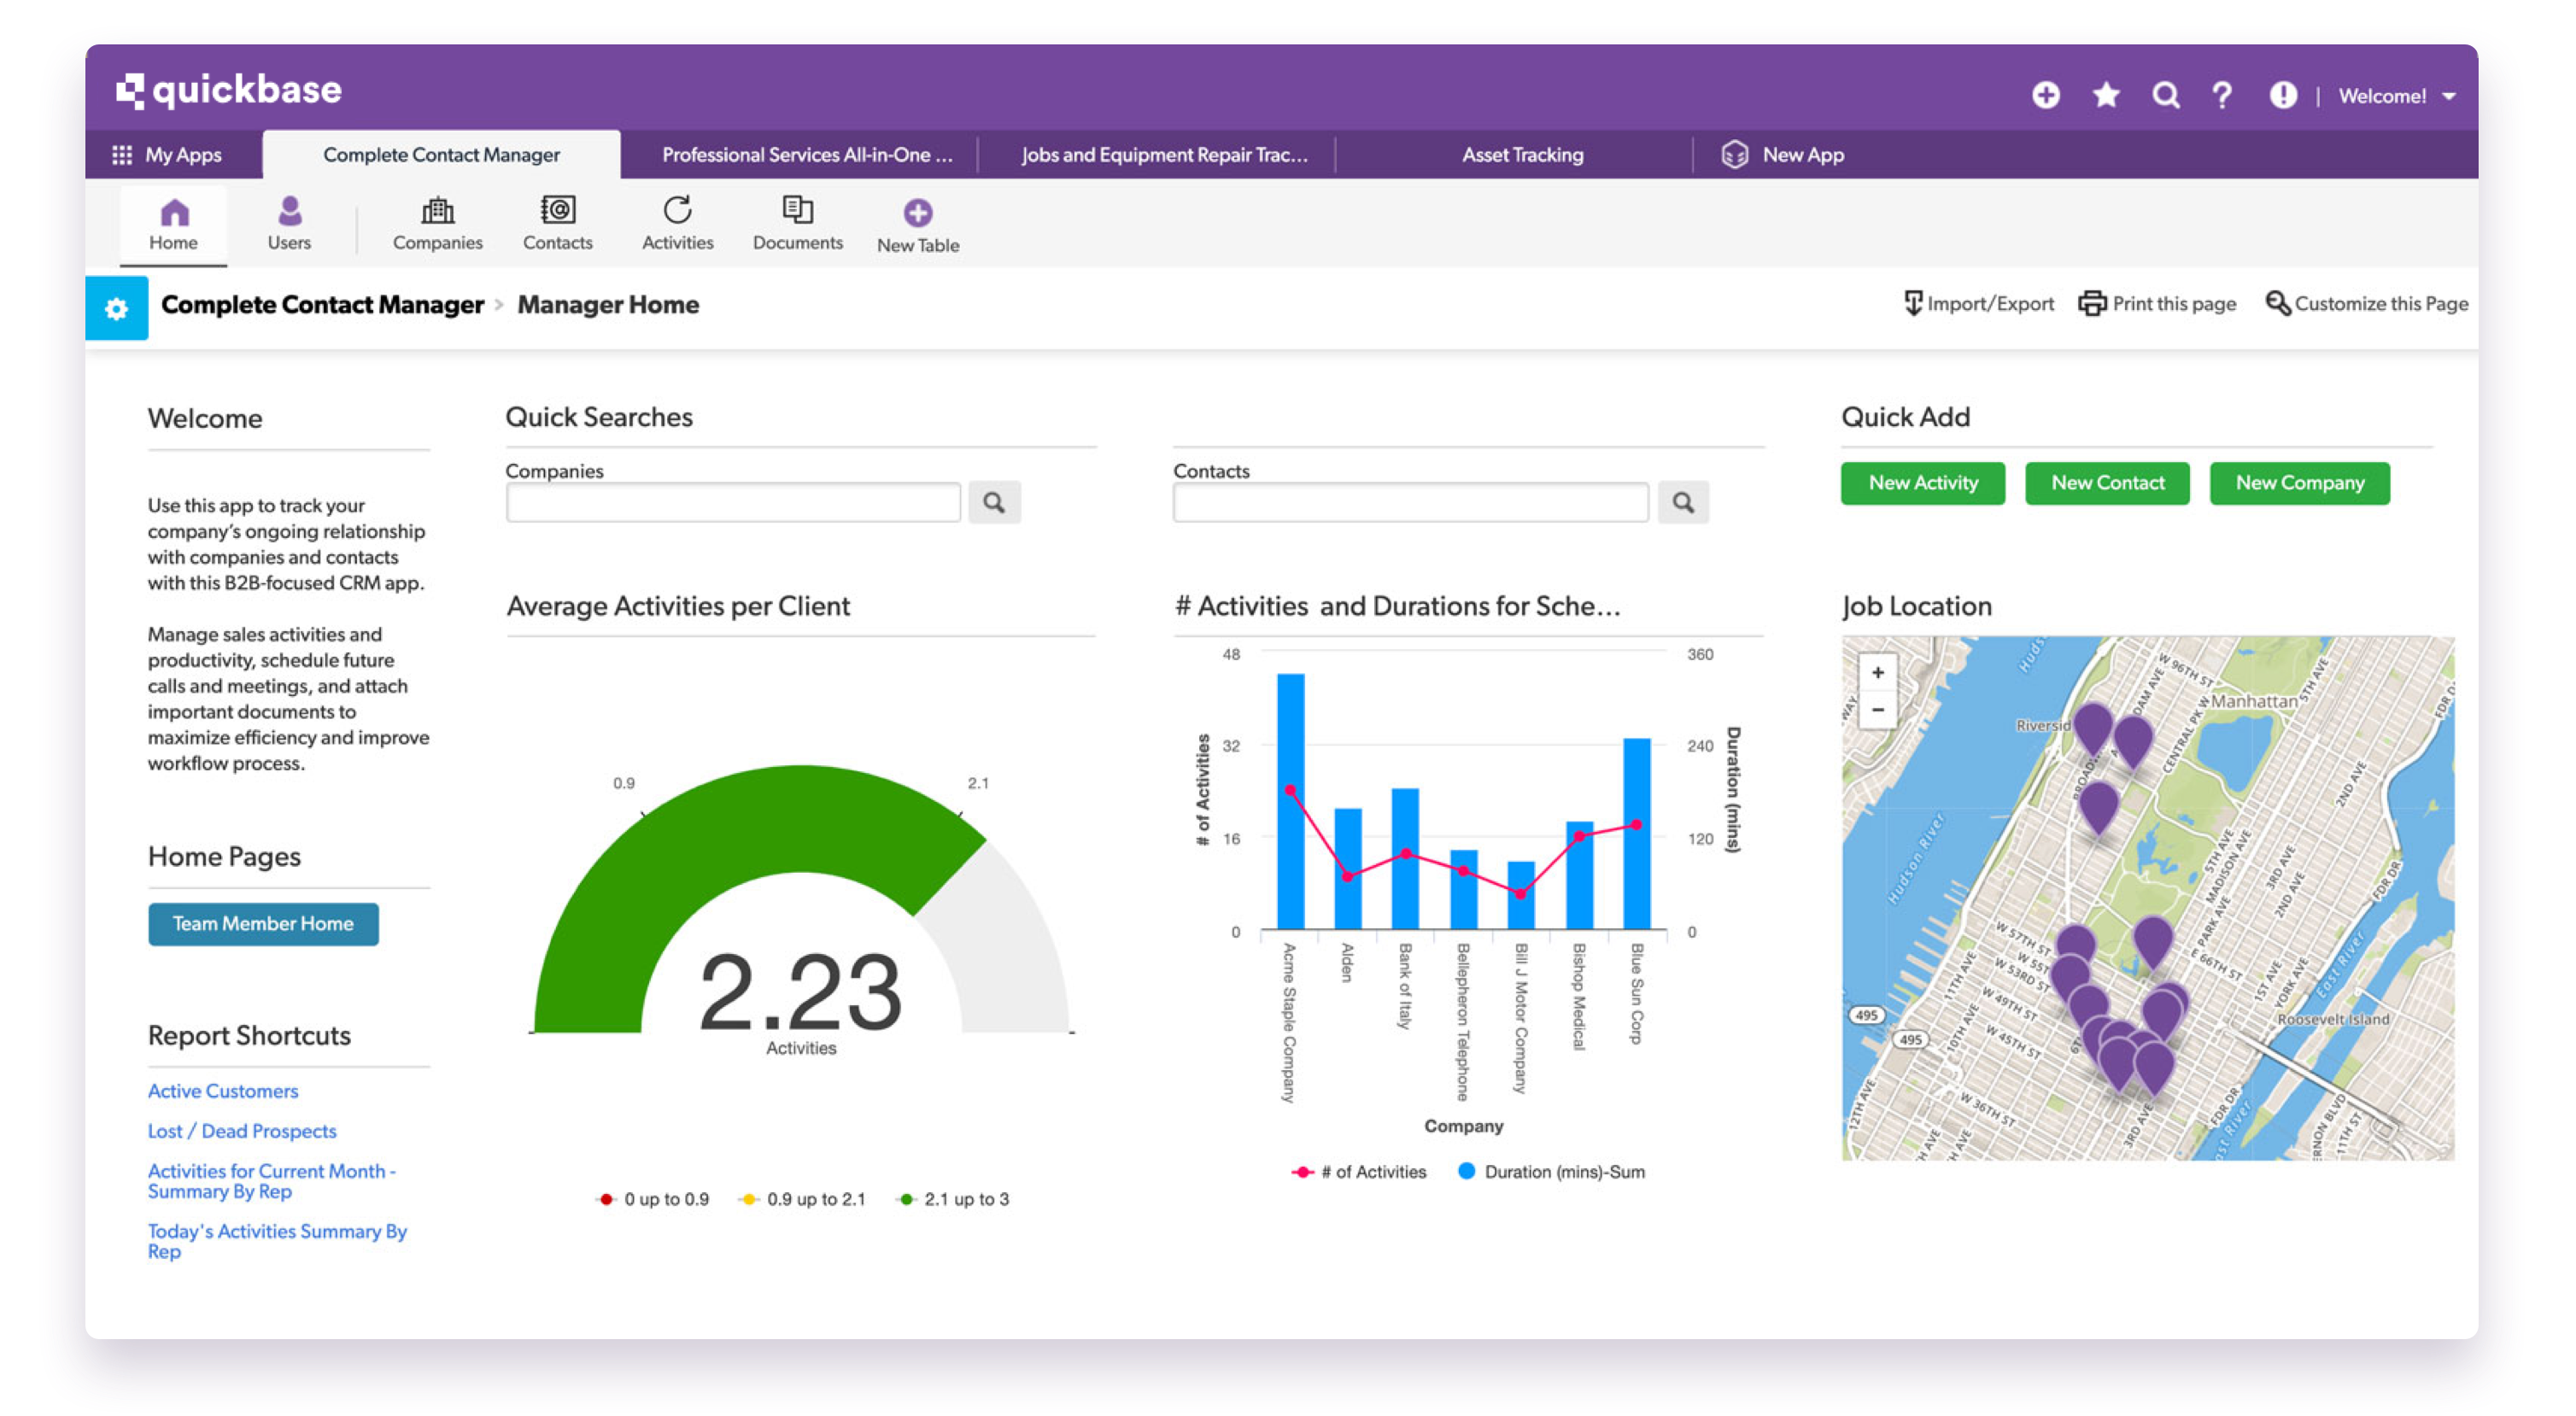Click the search magnifier icon in top bar

pos(2166,95)
